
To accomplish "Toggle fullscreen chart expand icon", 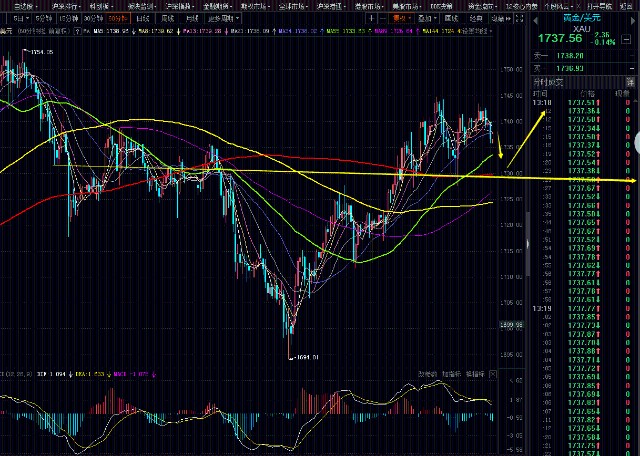I will 519,18.
